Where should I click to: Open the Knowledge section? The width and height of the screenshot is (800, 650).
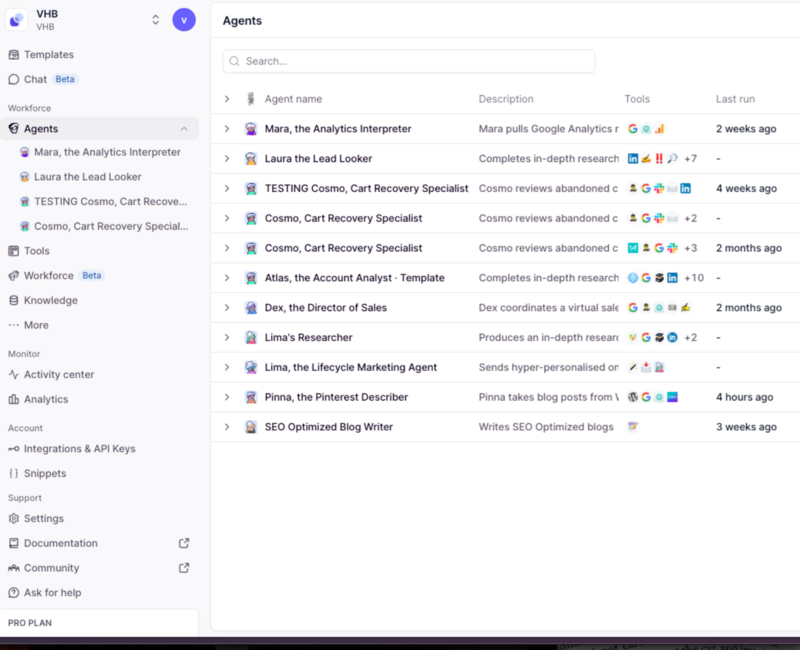tap(50, 300)
